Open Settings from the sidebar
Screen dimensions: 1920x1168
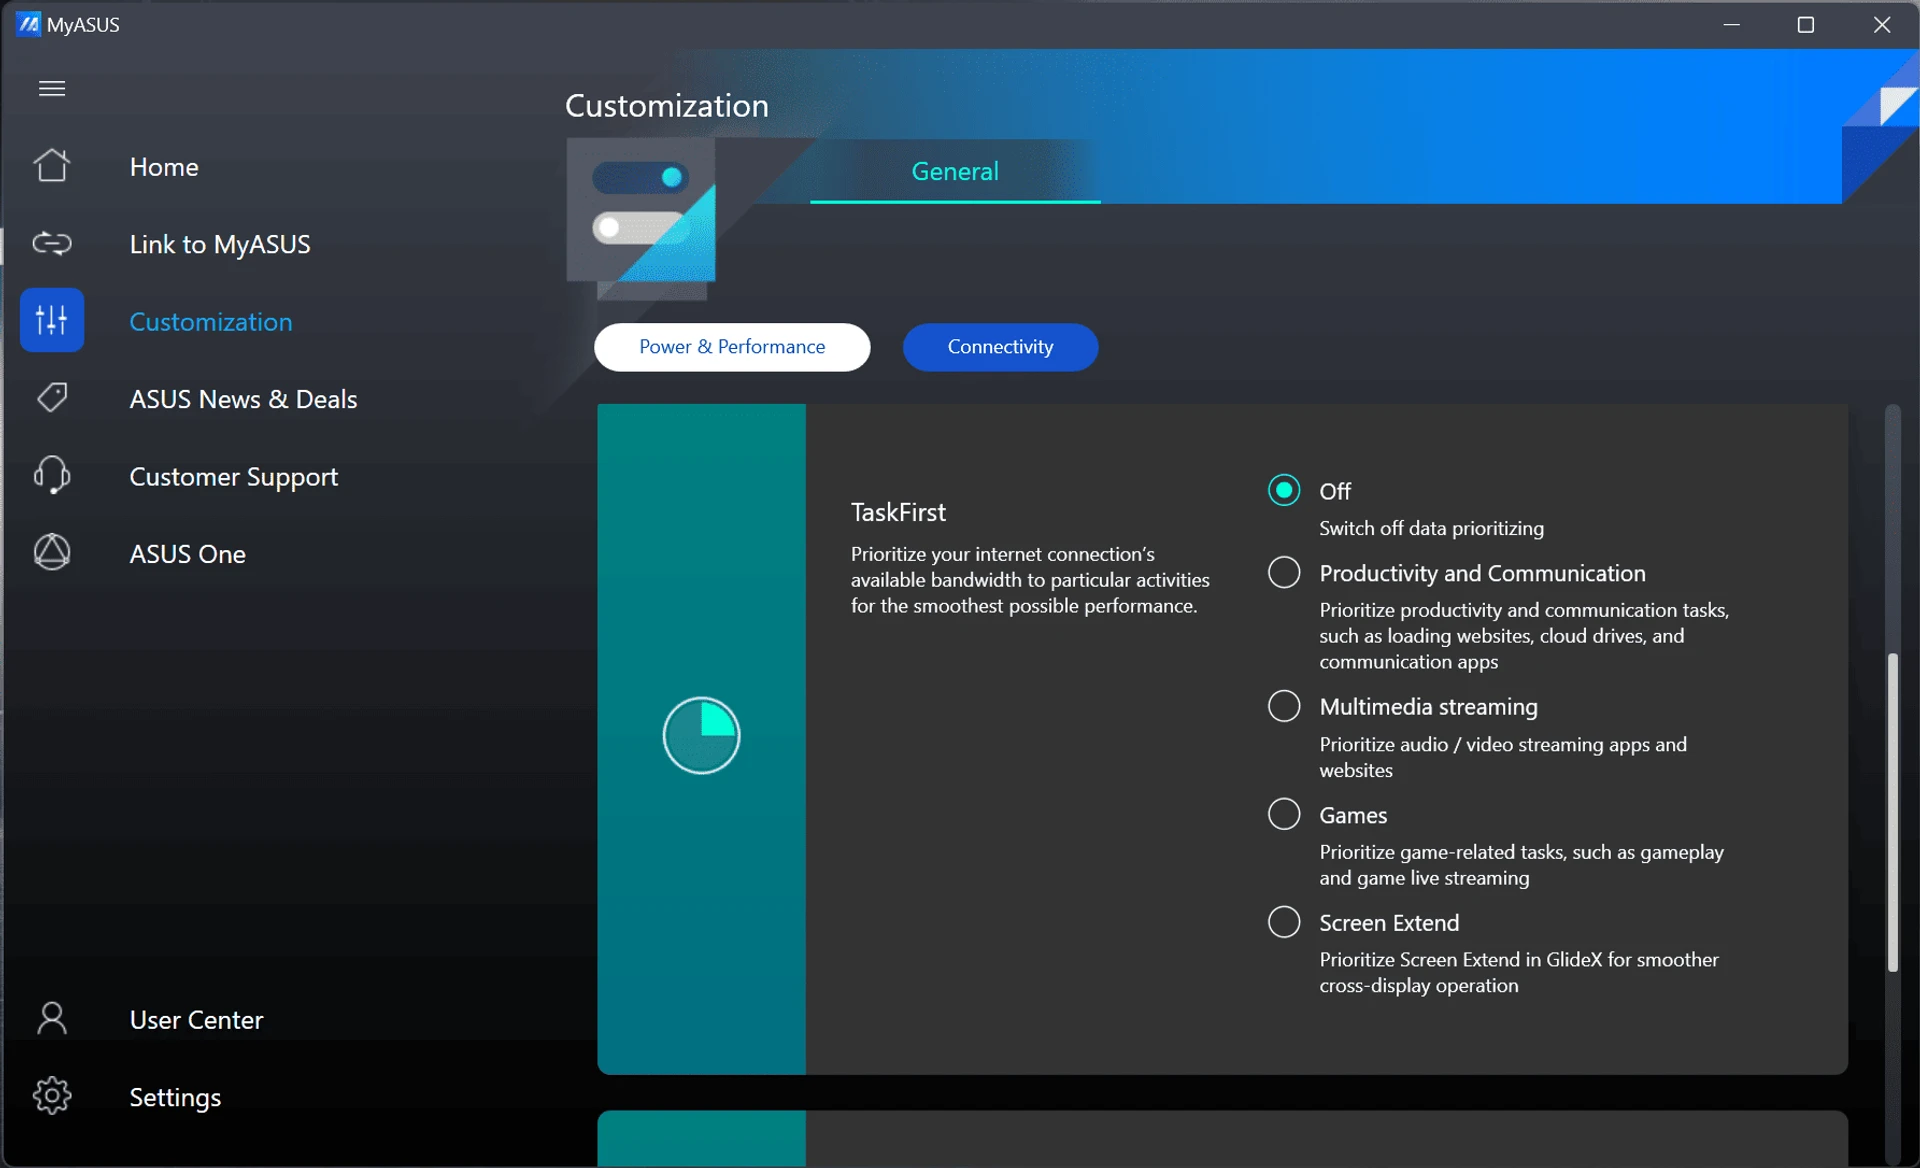175,1098
